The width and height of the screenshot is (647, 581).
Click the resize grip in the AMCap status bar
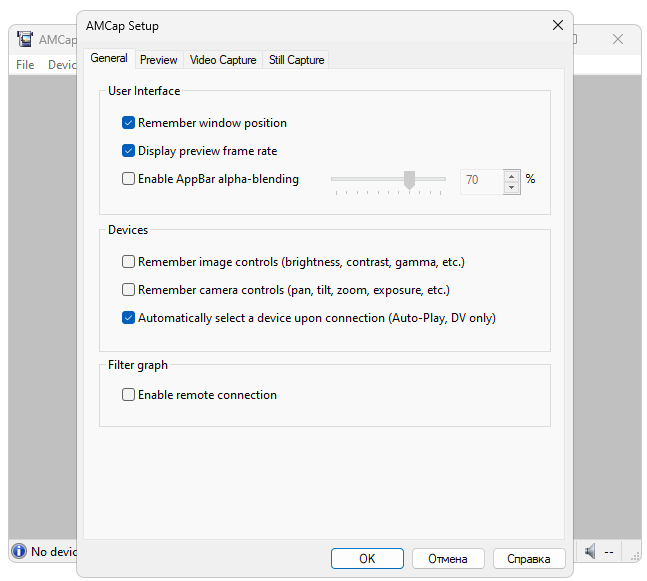pyautogui.click(x=635, y=556)
